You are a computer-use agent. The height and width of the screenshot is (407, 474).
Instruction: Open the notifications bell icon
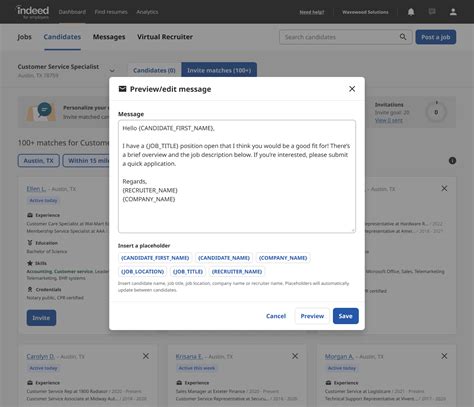[x=411, y=12]
